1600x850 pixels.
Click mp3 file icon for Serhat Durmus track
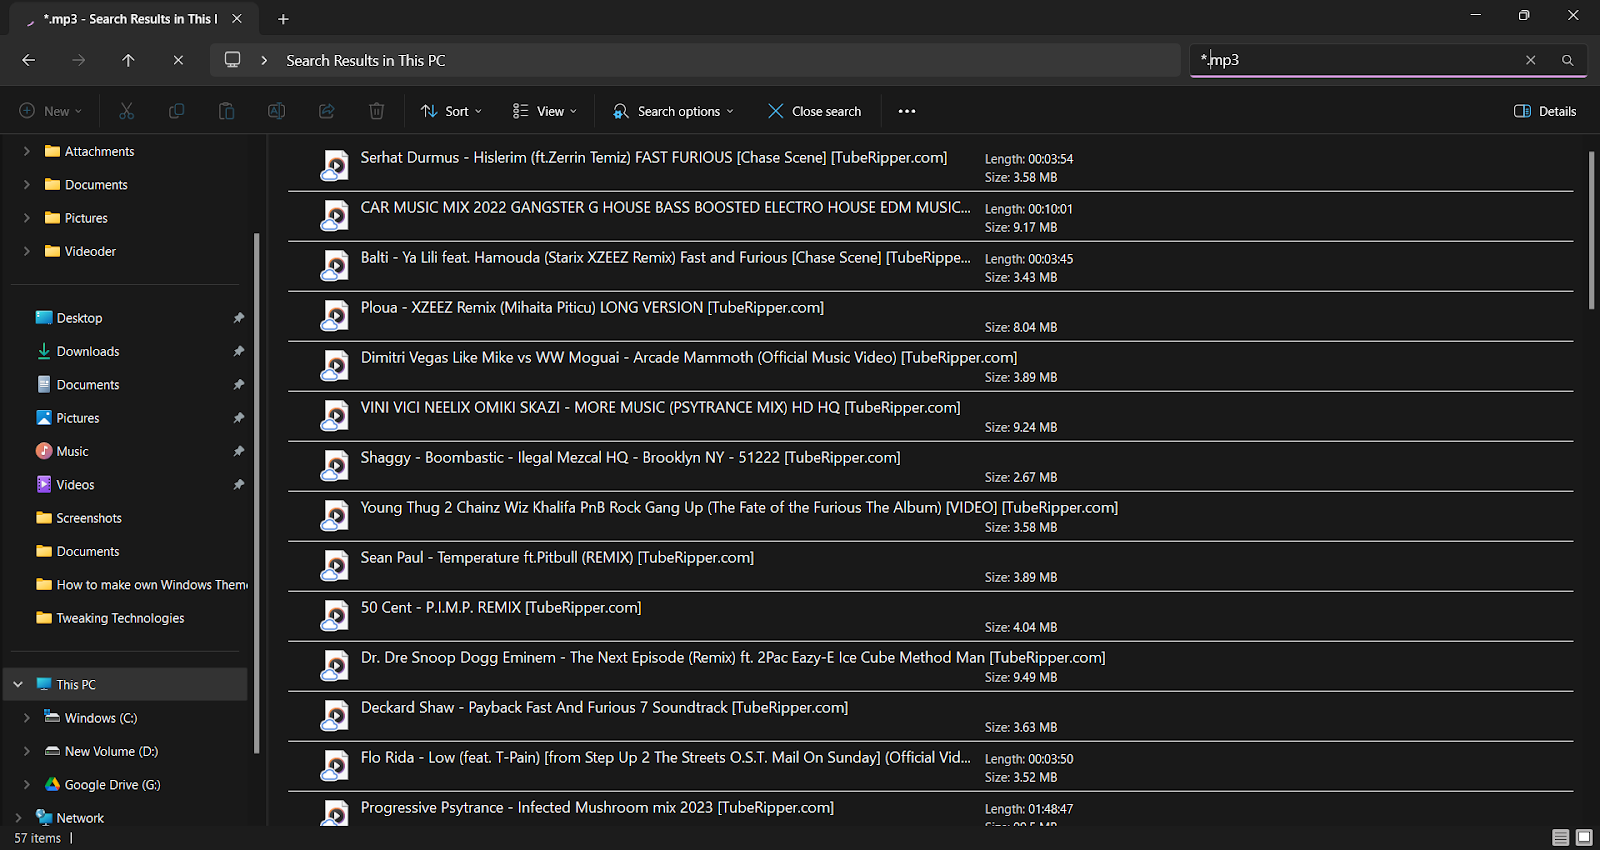334,165
